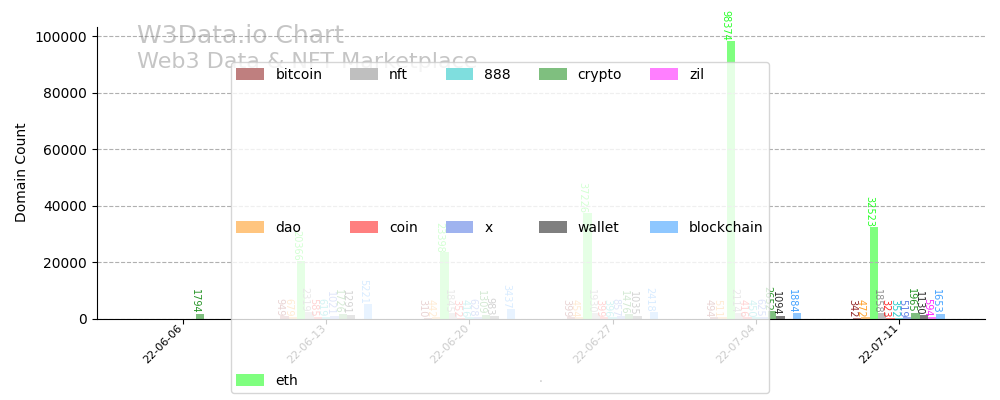
Task: Click the x legend color swatch
Action: pyautogui.click(x=460, y=227)
